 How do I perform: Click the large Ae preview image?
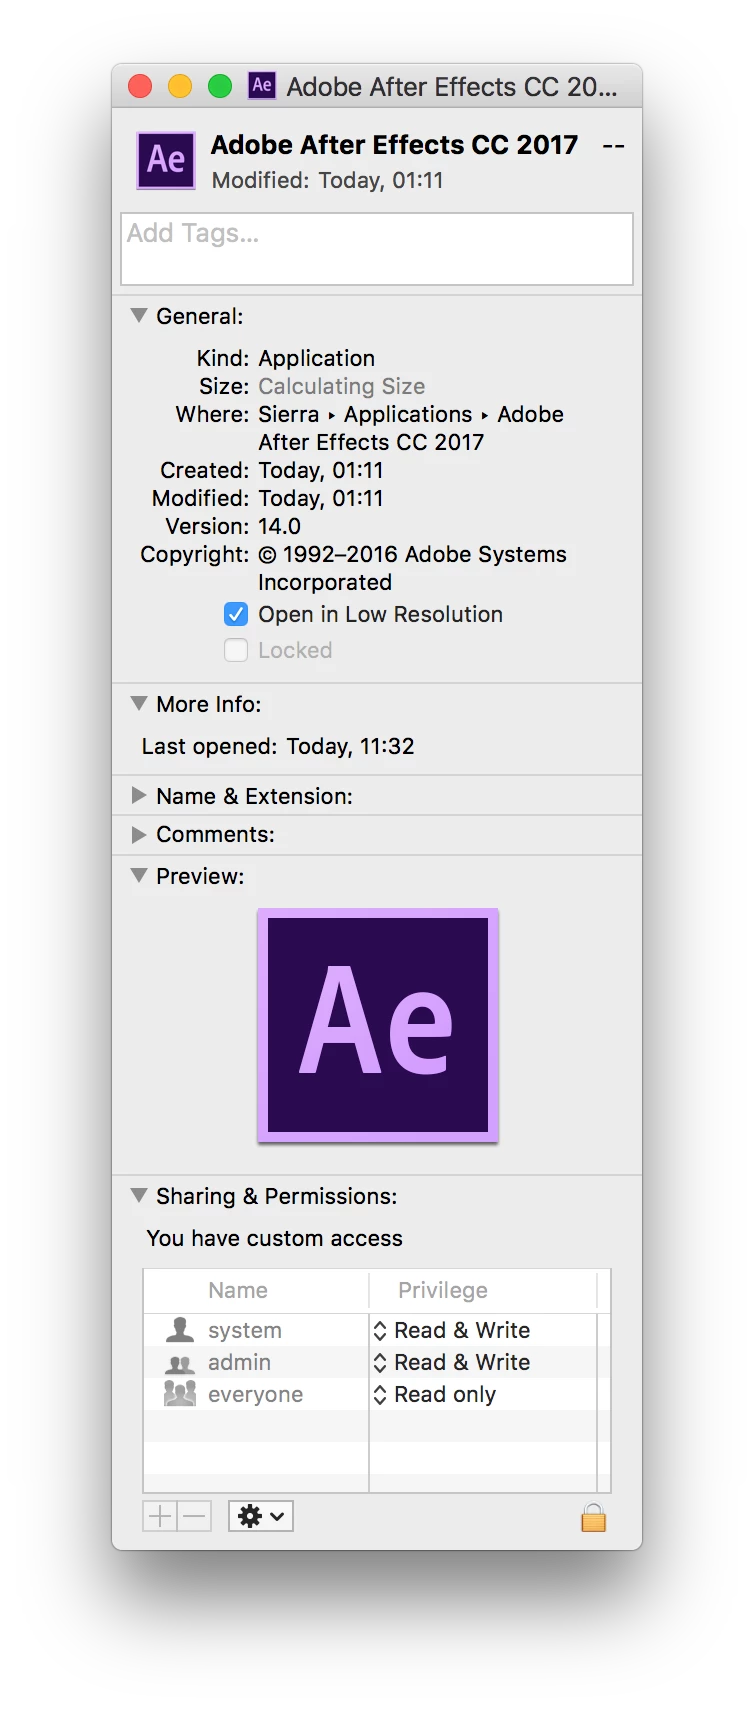click(378, 1025)
